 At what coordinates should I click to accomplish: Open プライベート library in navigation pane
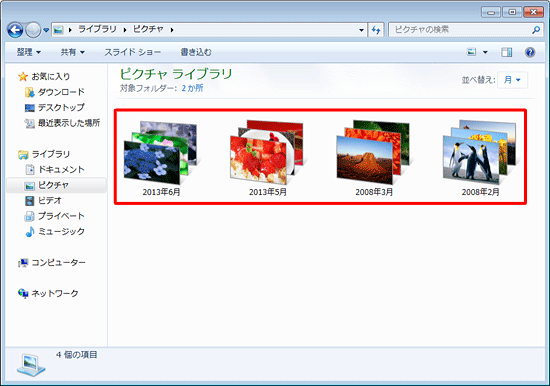click(61, 216)
